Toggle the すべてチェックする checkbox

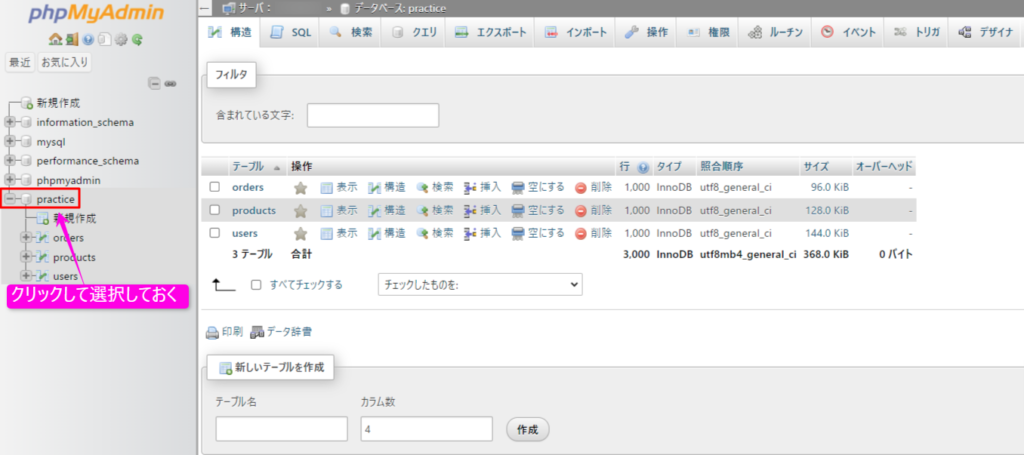[256, 284]
